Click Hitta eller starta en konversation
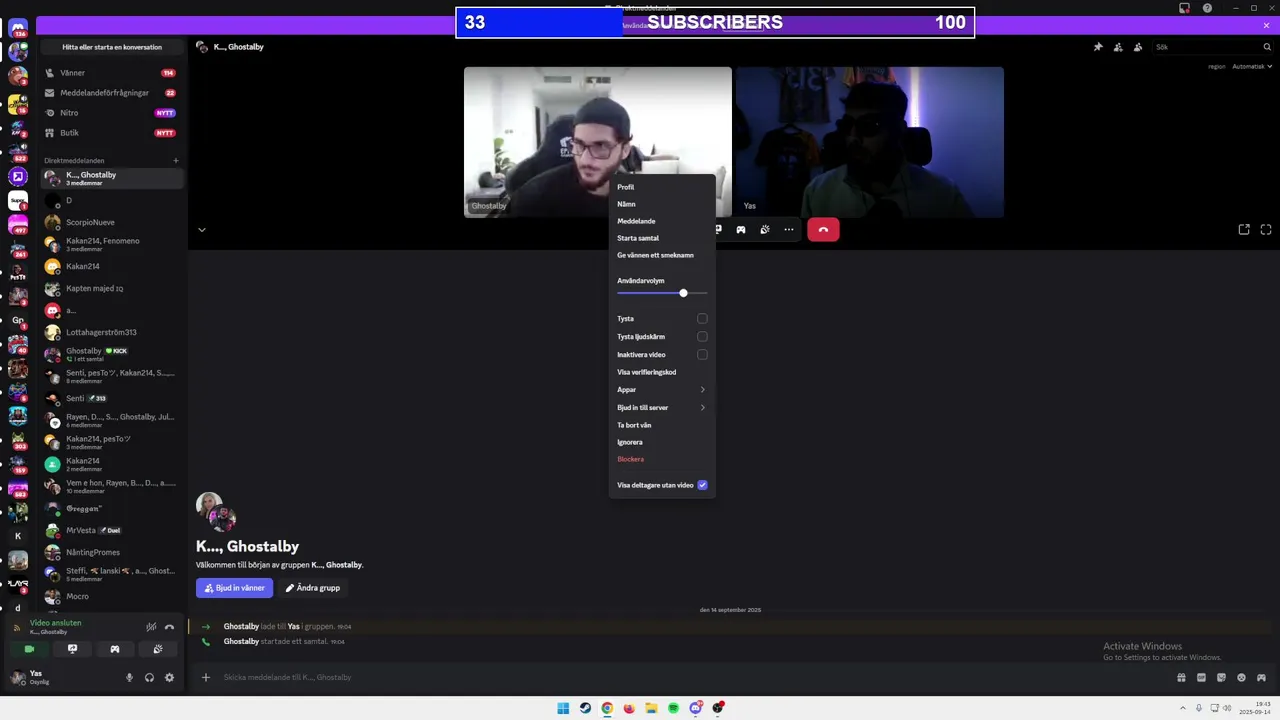Screen dimensions: 1280x720 pyautogui.click(x=112, y=47)
